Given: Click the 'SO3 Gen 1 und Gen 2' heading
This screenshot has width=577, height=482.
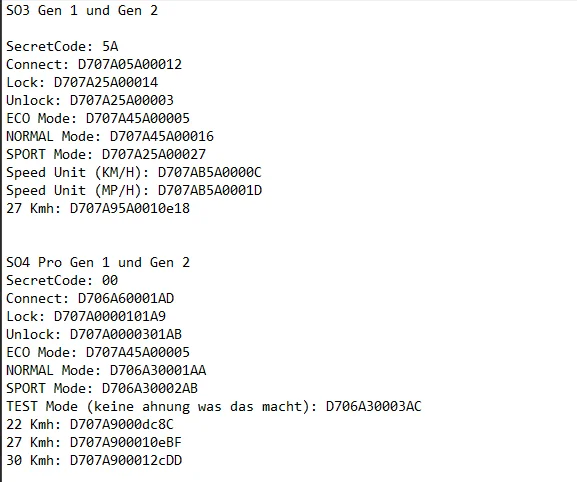Looking at the screenshot, I should (x=82, y=11).
